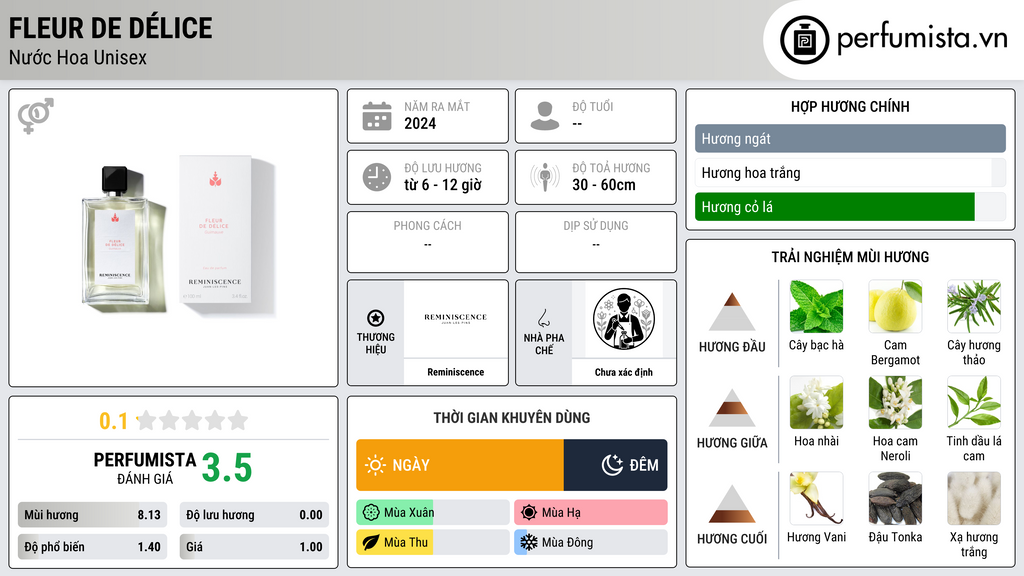Viewport: 1024px width, 576px height.
Task: Click the Thời gian khuyên dùng heading
Action: click(512, 417)
